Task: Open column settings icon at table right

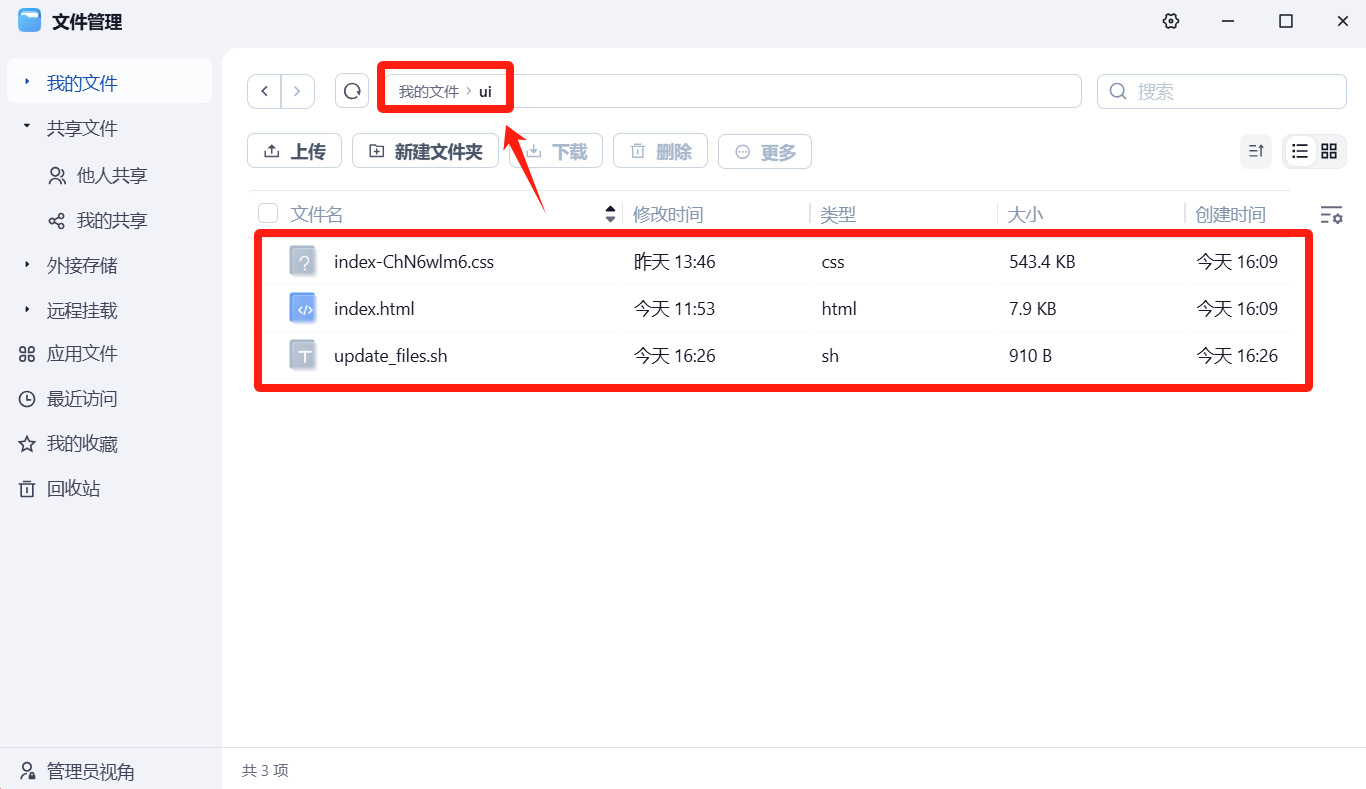Action: pos(1331,214)
